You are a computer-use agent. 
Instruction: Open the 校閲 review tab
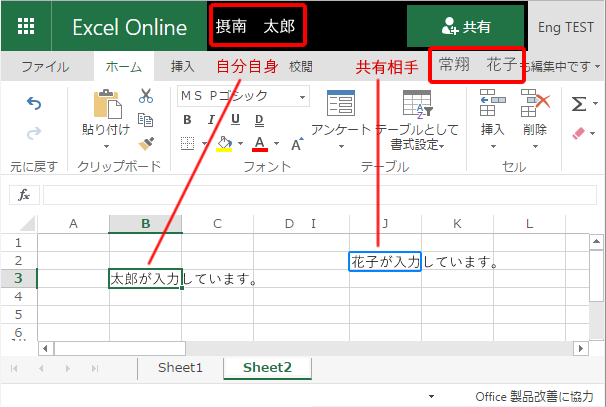click(301, 66)
